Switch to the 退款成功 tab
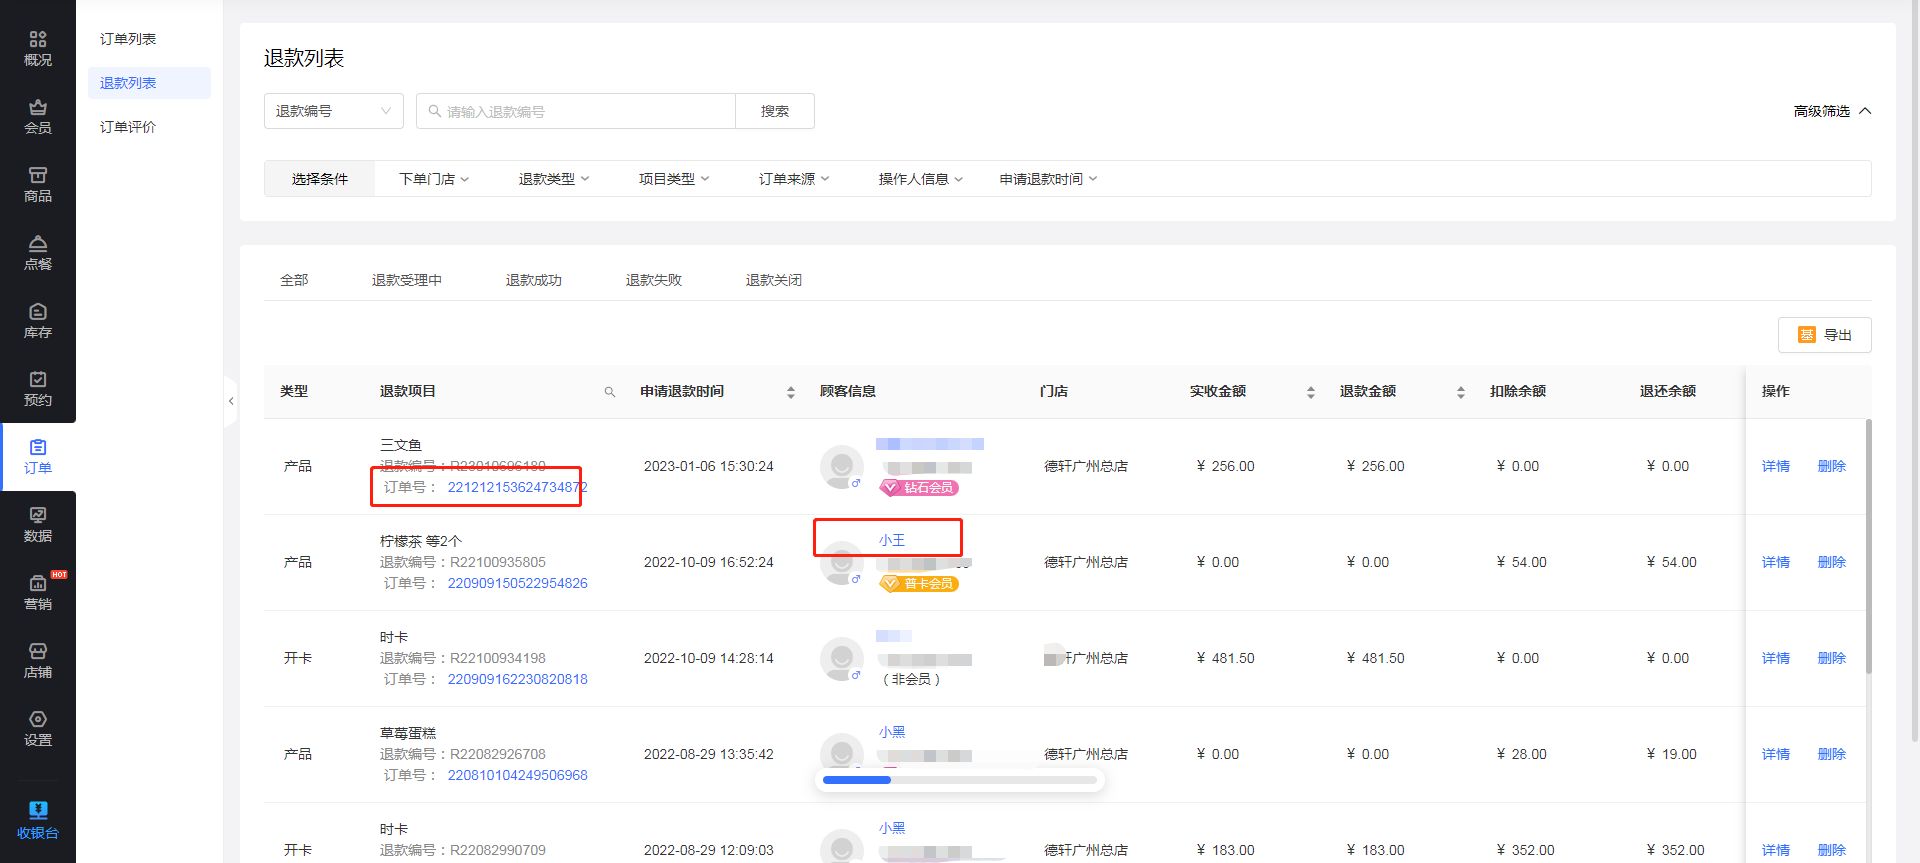This screenshot has height=863, width=1920. click(x=534, y=280)
